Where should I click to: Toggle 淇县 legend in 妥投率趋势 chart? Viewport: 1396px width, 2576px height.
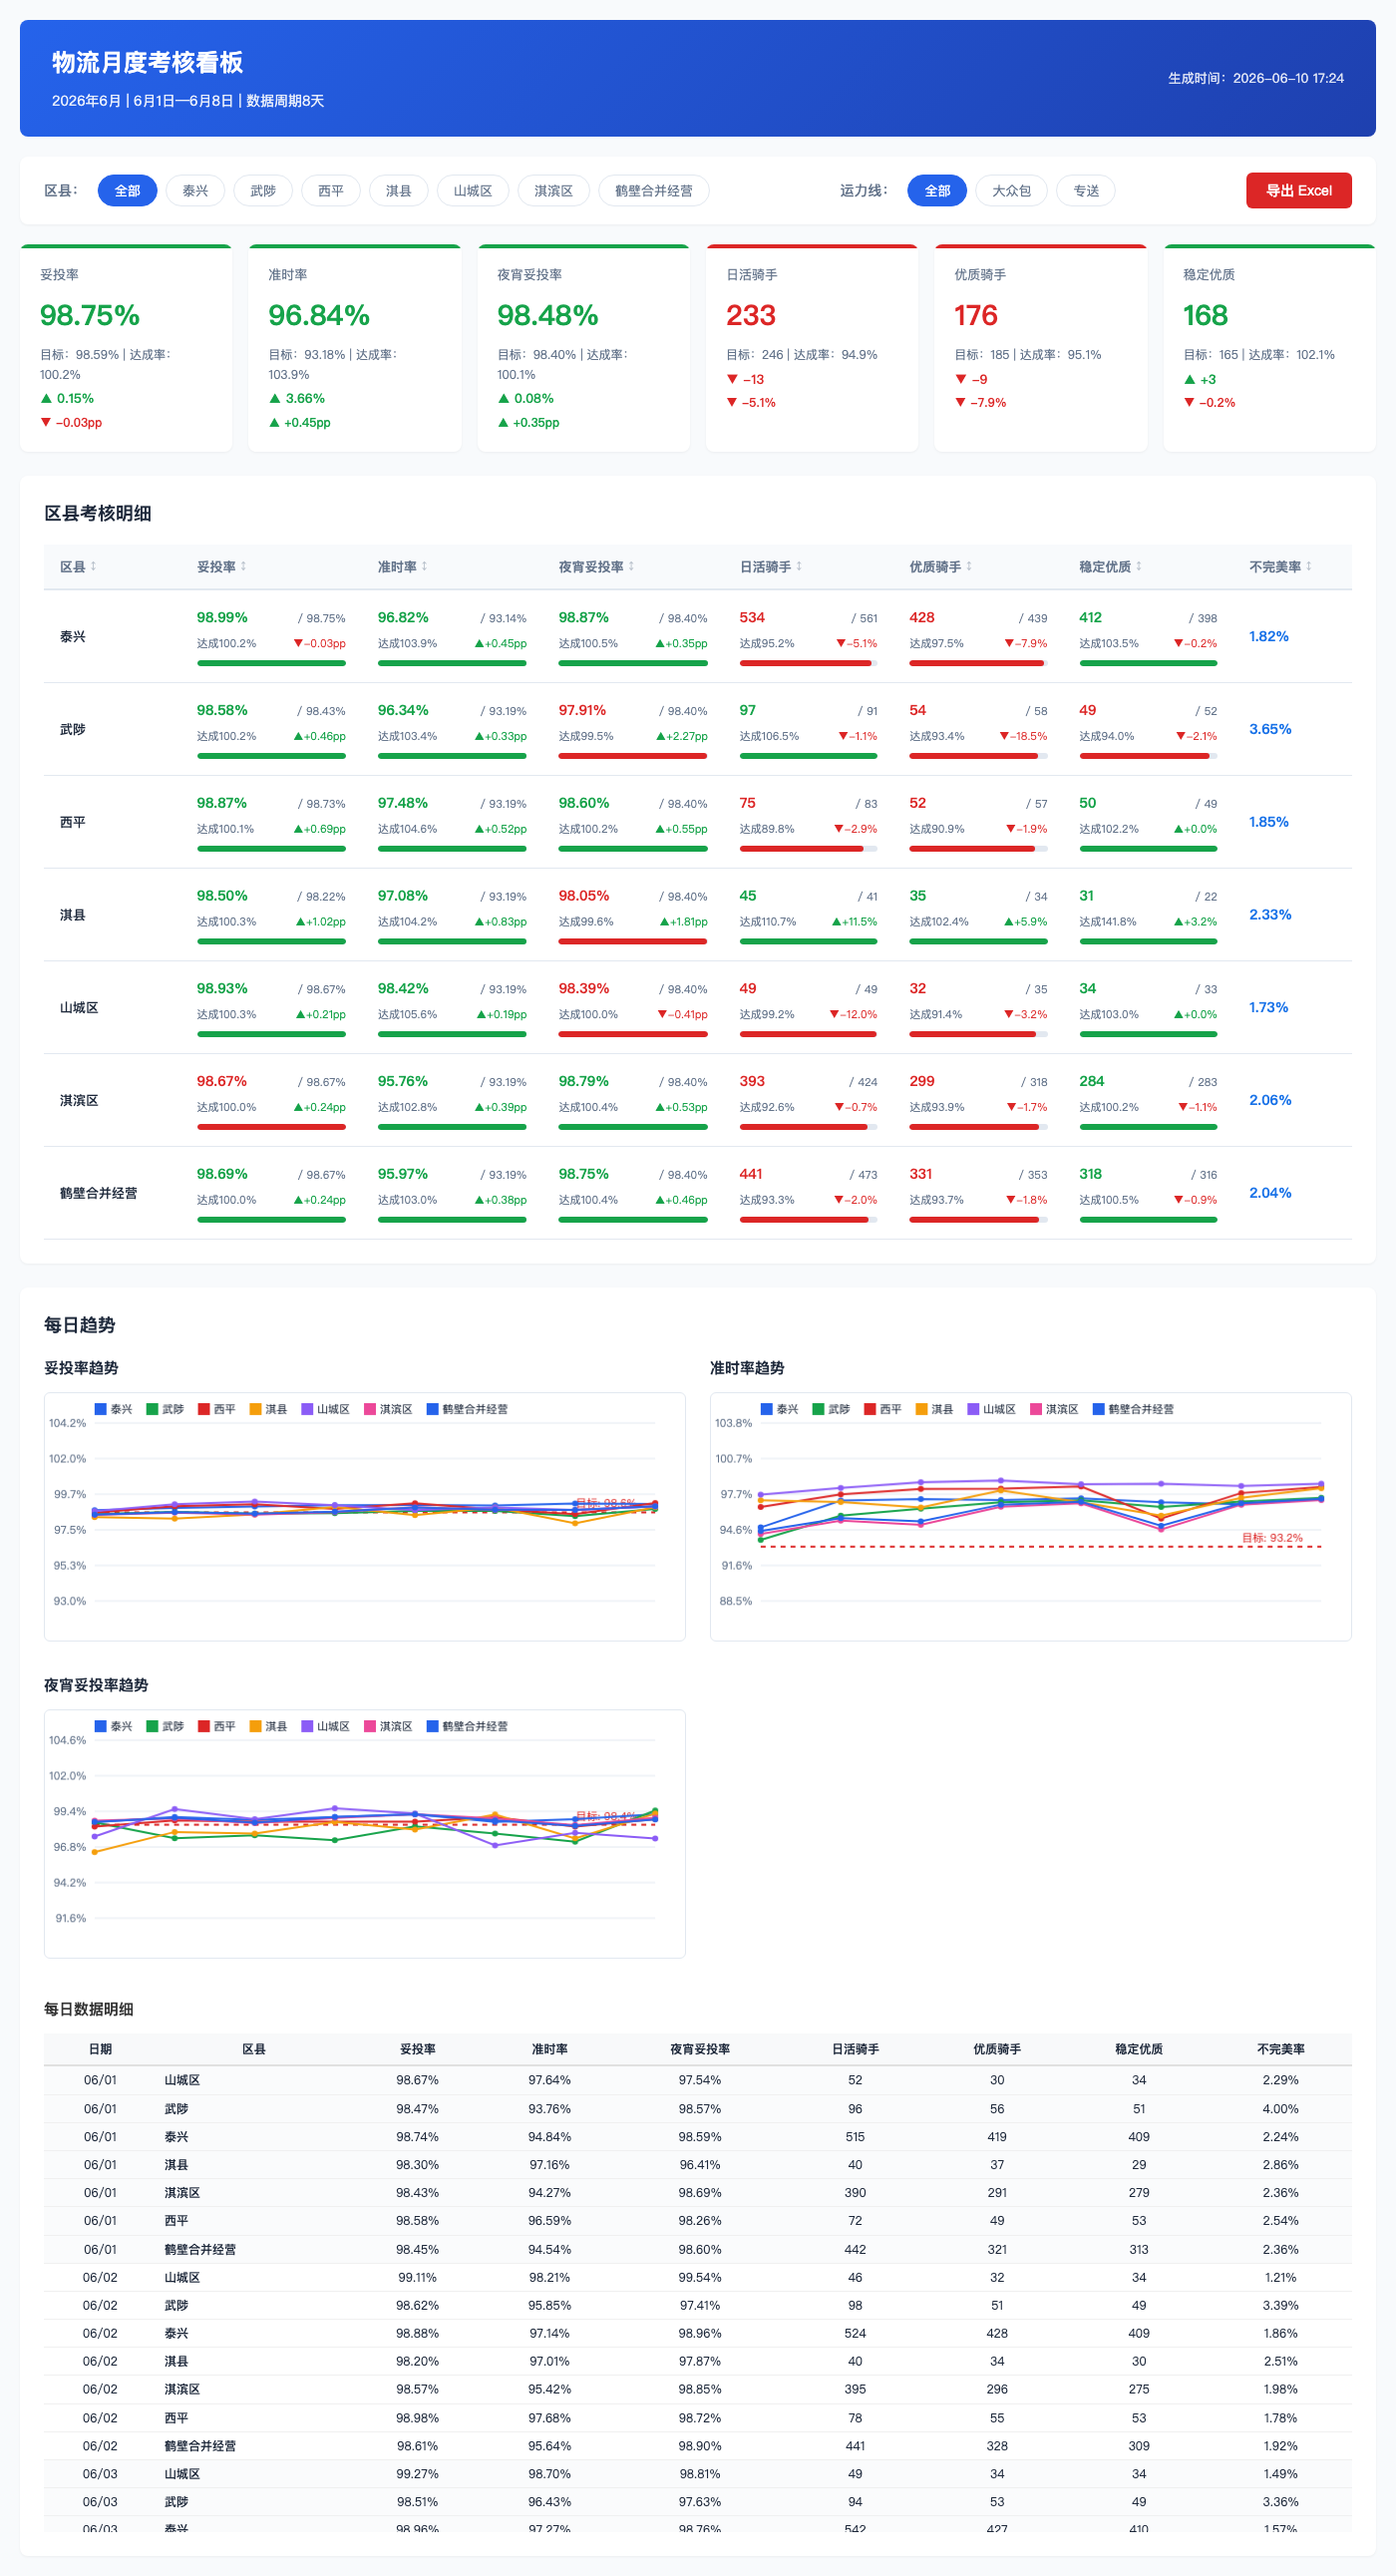268,1409
